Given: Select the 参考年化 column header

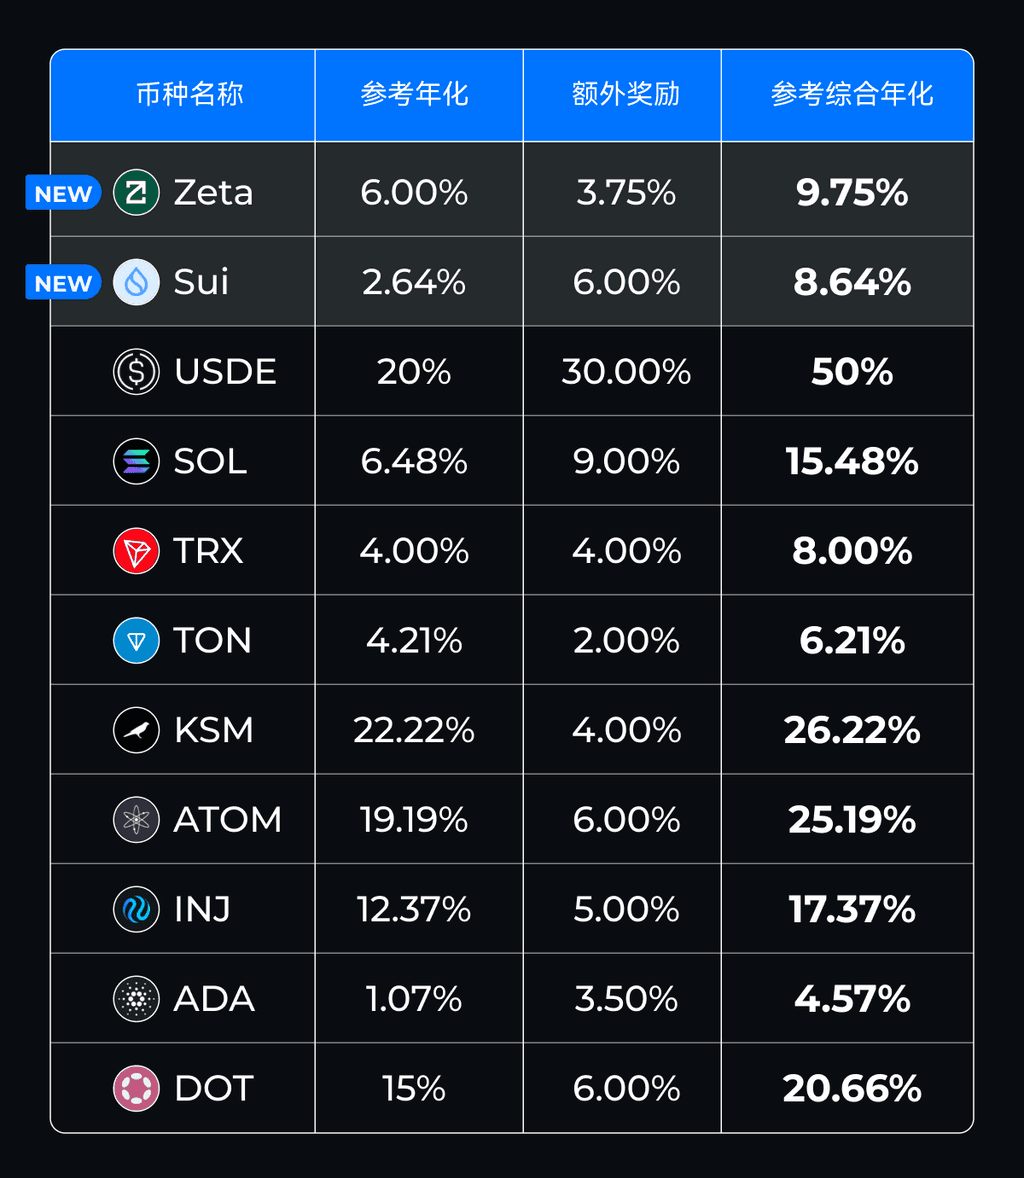Looking at the screenshot, I should 415,95.
